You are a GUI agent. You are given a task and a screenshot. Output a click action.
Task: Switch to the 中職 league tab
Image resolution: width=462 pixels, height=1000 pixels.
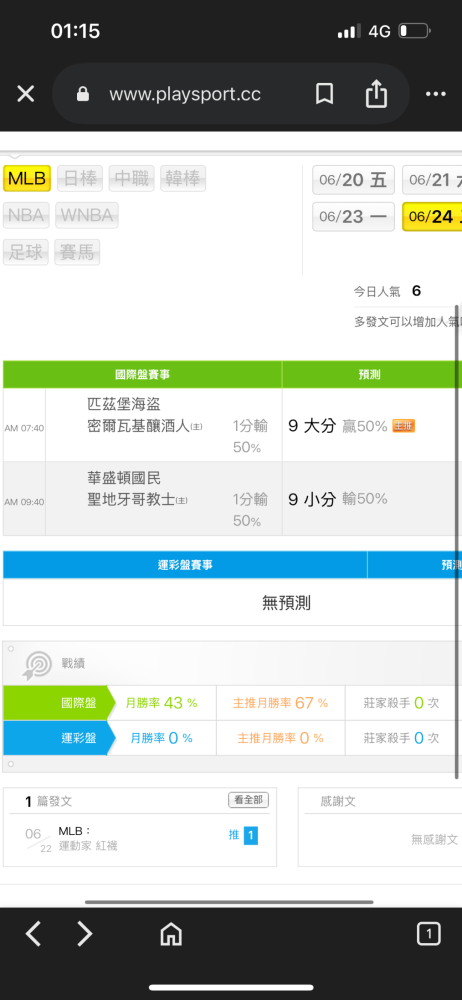pyautogui.click(x=131, y=179)
